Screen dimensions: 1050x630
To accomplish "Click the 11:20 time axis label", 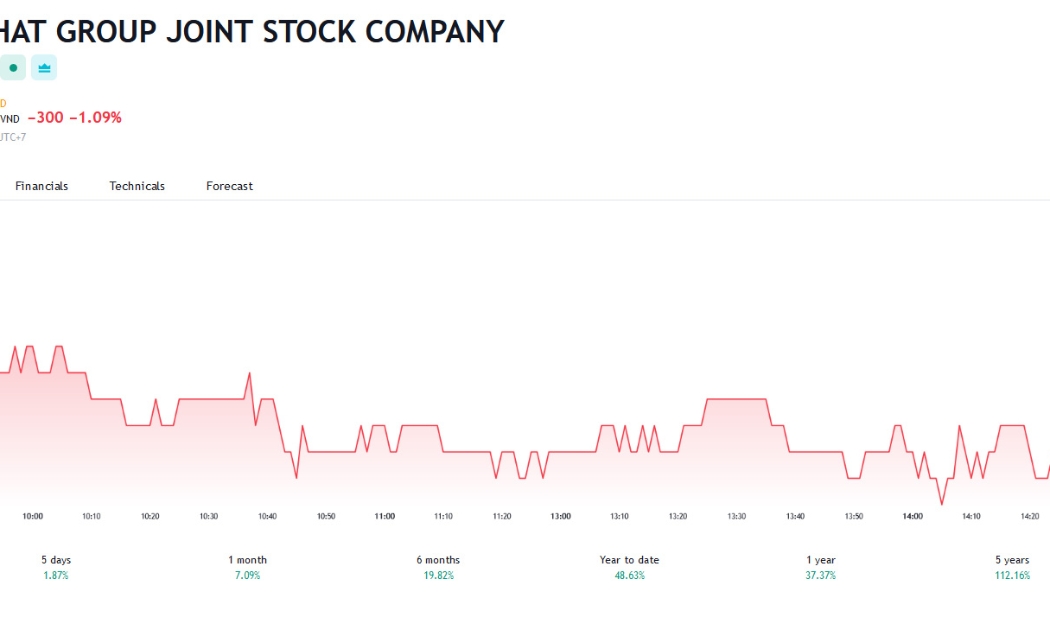I will [502, 516].
